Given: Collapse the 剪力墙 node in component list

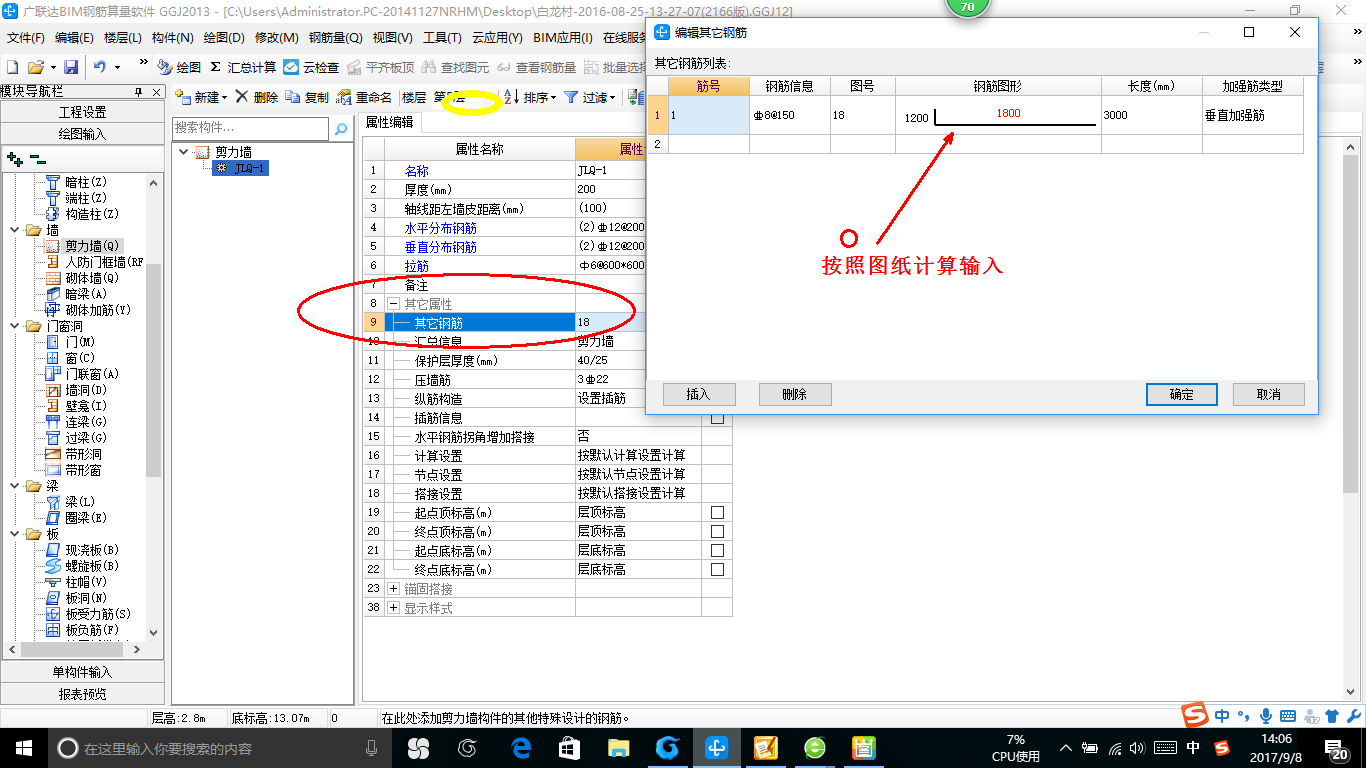Looking at the screenshot, I should 182,152.
